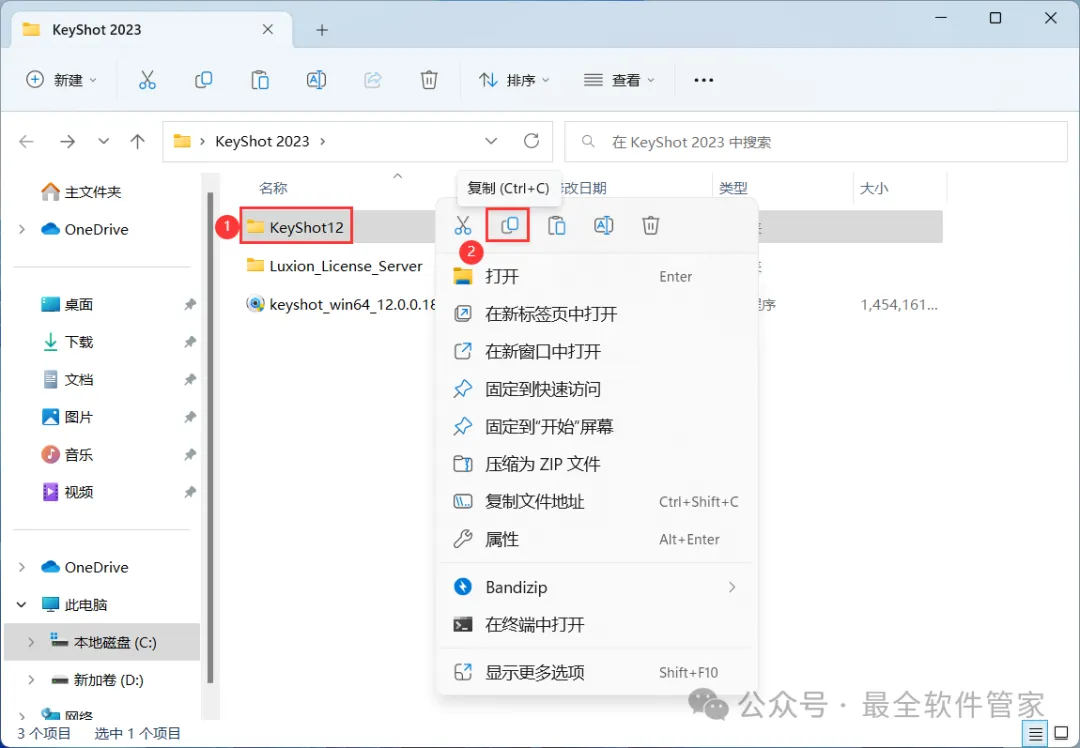1080x748 pixels.
Task: Click the toolbar Delete trash icon
Action: pos(428,80)
